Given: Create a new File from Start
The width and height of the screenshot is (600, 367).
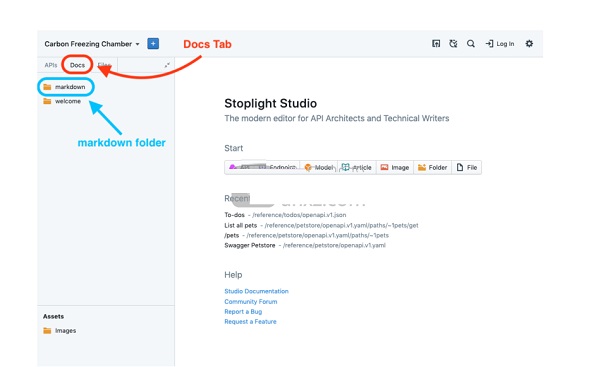Looking at the screenshot, I should pos(467,168).
